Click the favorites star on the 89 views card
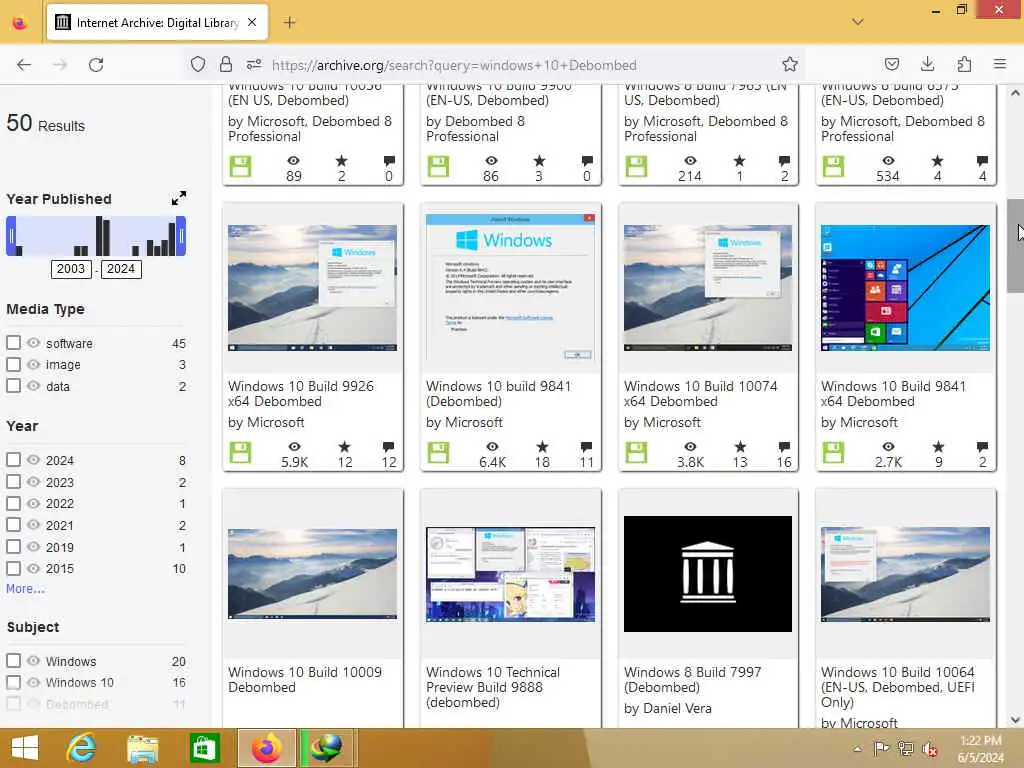Viewport: 1024px width, 768px height. coord(342,161)
